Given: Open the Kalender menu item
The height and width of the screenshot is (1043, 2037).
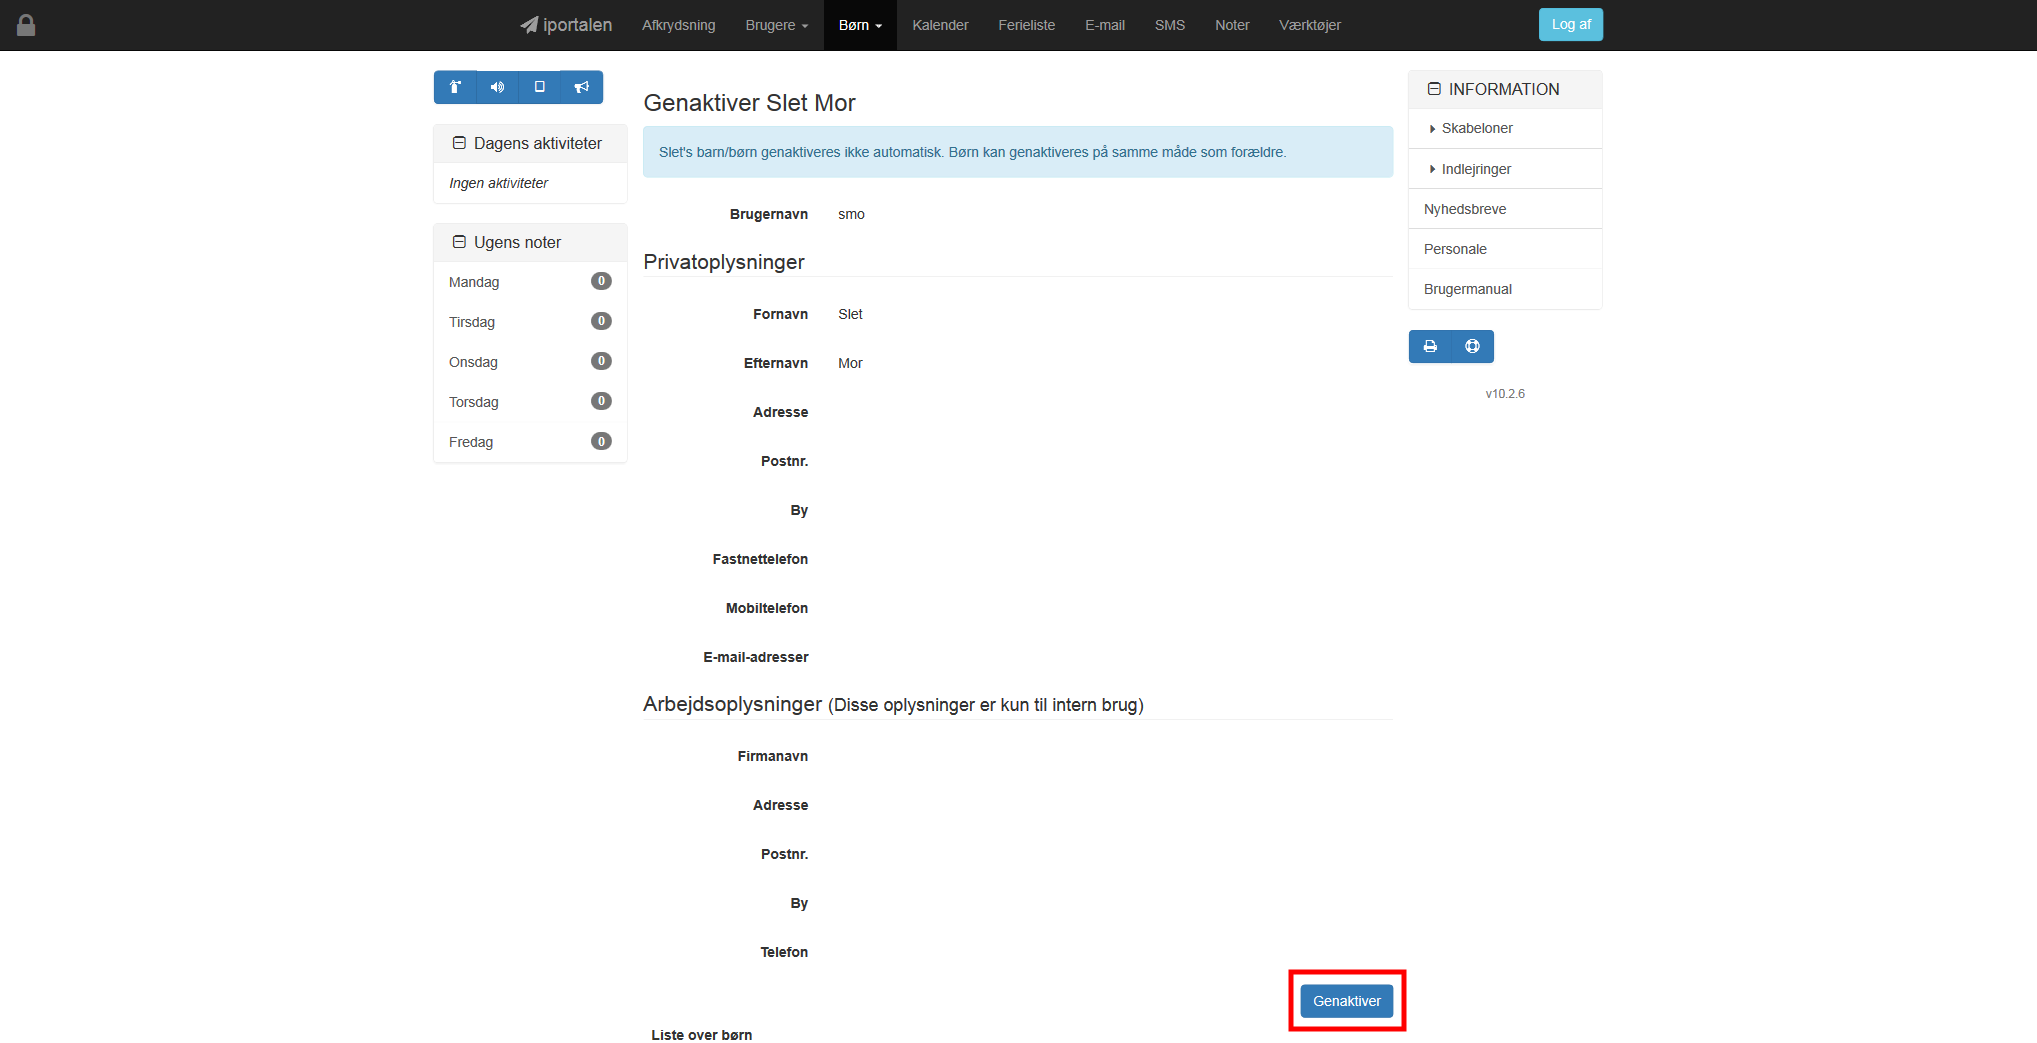Looking at the screenshot, I should point(940,25).
